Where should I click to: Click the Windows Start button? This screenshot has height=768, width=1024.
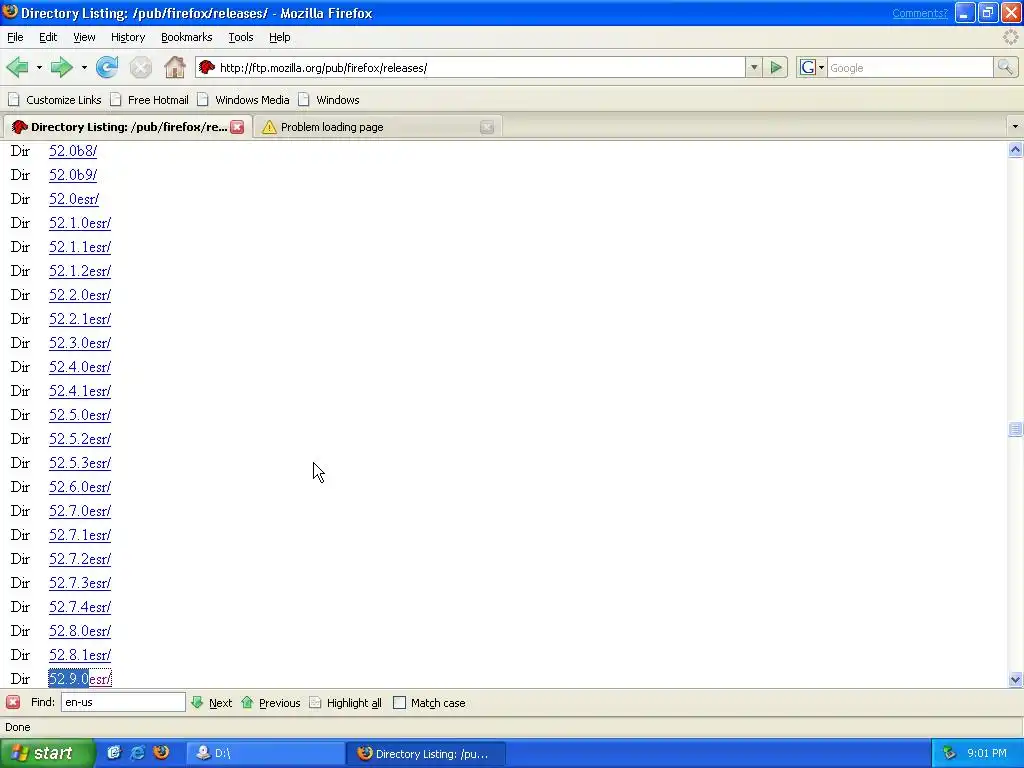pos(47,753)
